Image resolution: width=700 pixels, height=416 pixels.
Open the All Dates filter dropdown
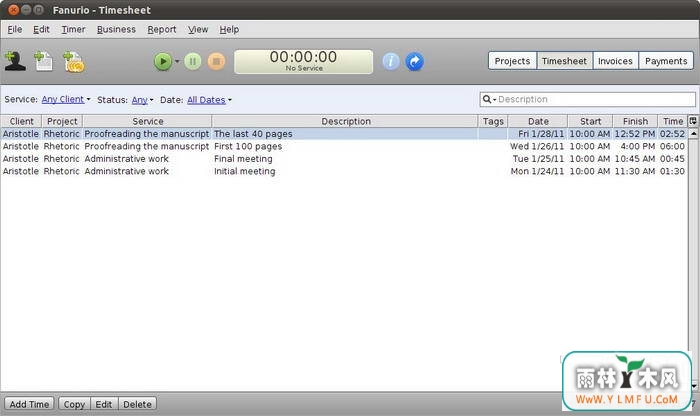209,100
